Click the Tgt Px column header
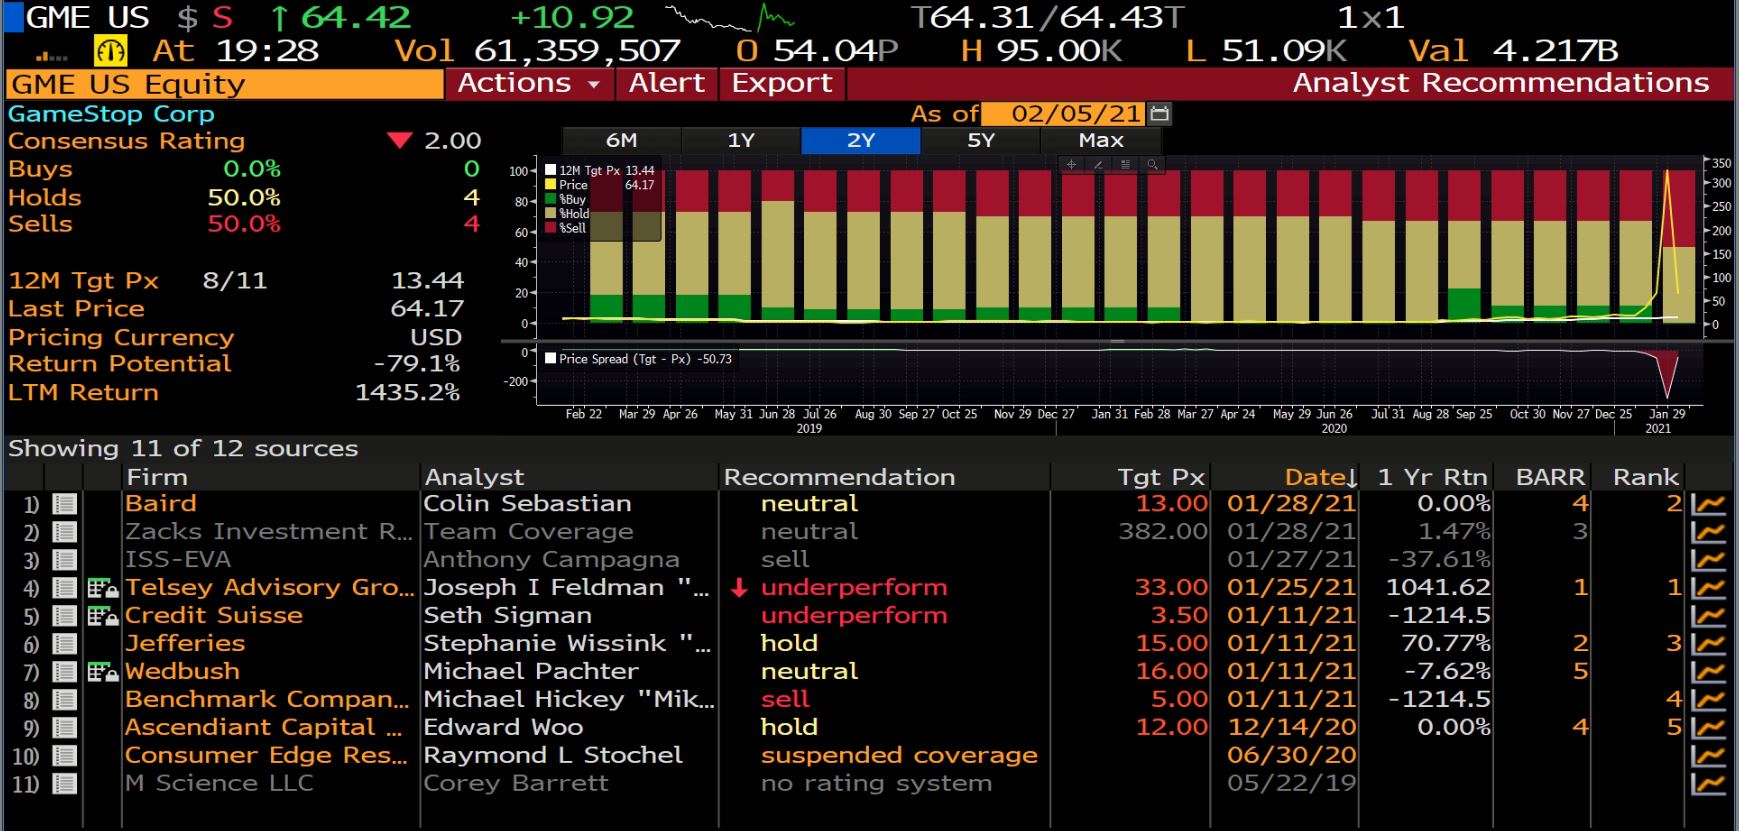 (x=1161, y=477)
